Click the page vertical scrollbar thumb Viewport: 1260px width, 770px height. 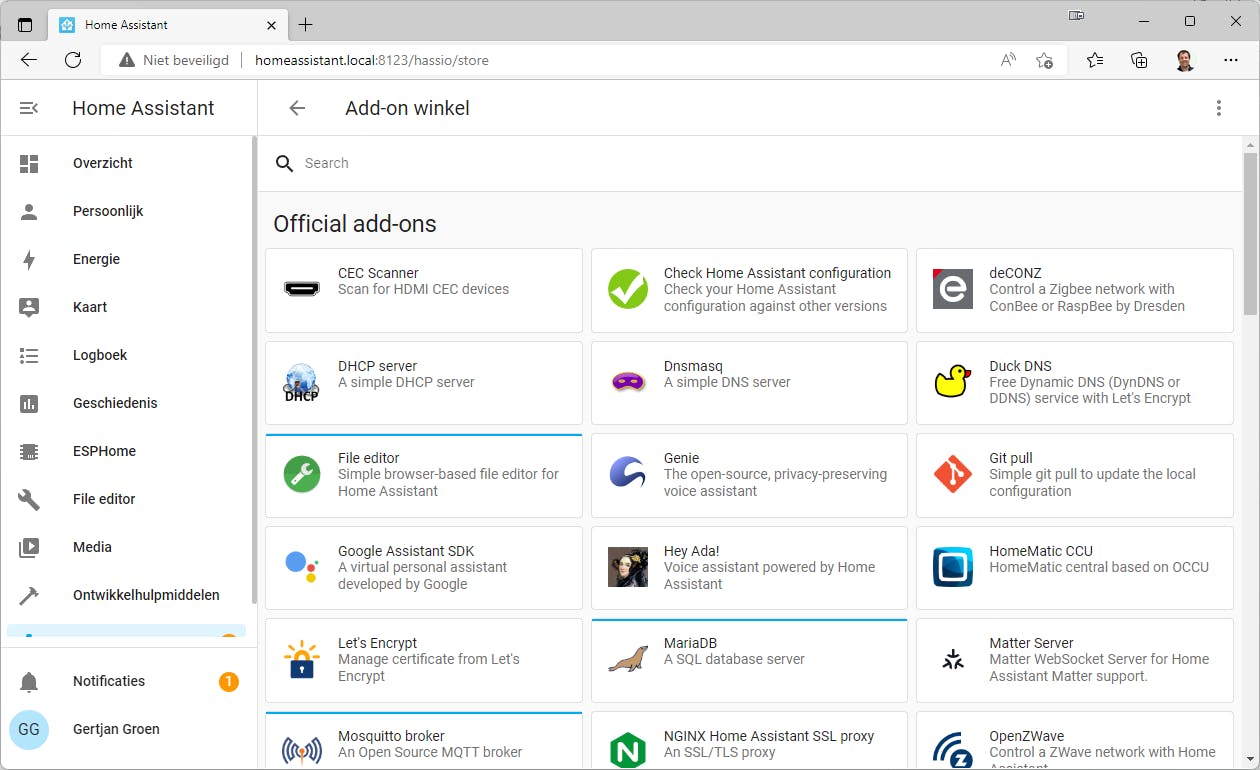1250,234
